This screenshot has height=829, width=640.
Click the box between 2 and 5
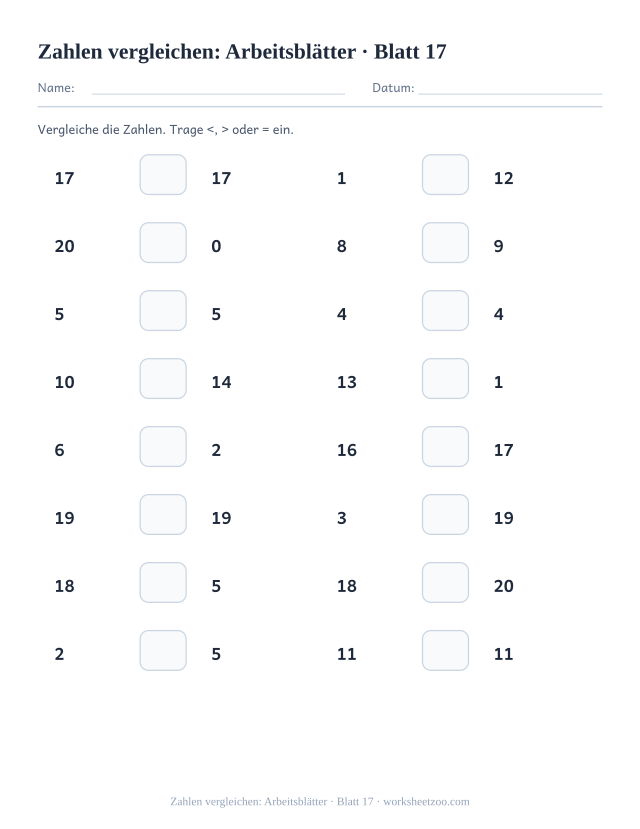pyautogui.click(x=163, y=650)
